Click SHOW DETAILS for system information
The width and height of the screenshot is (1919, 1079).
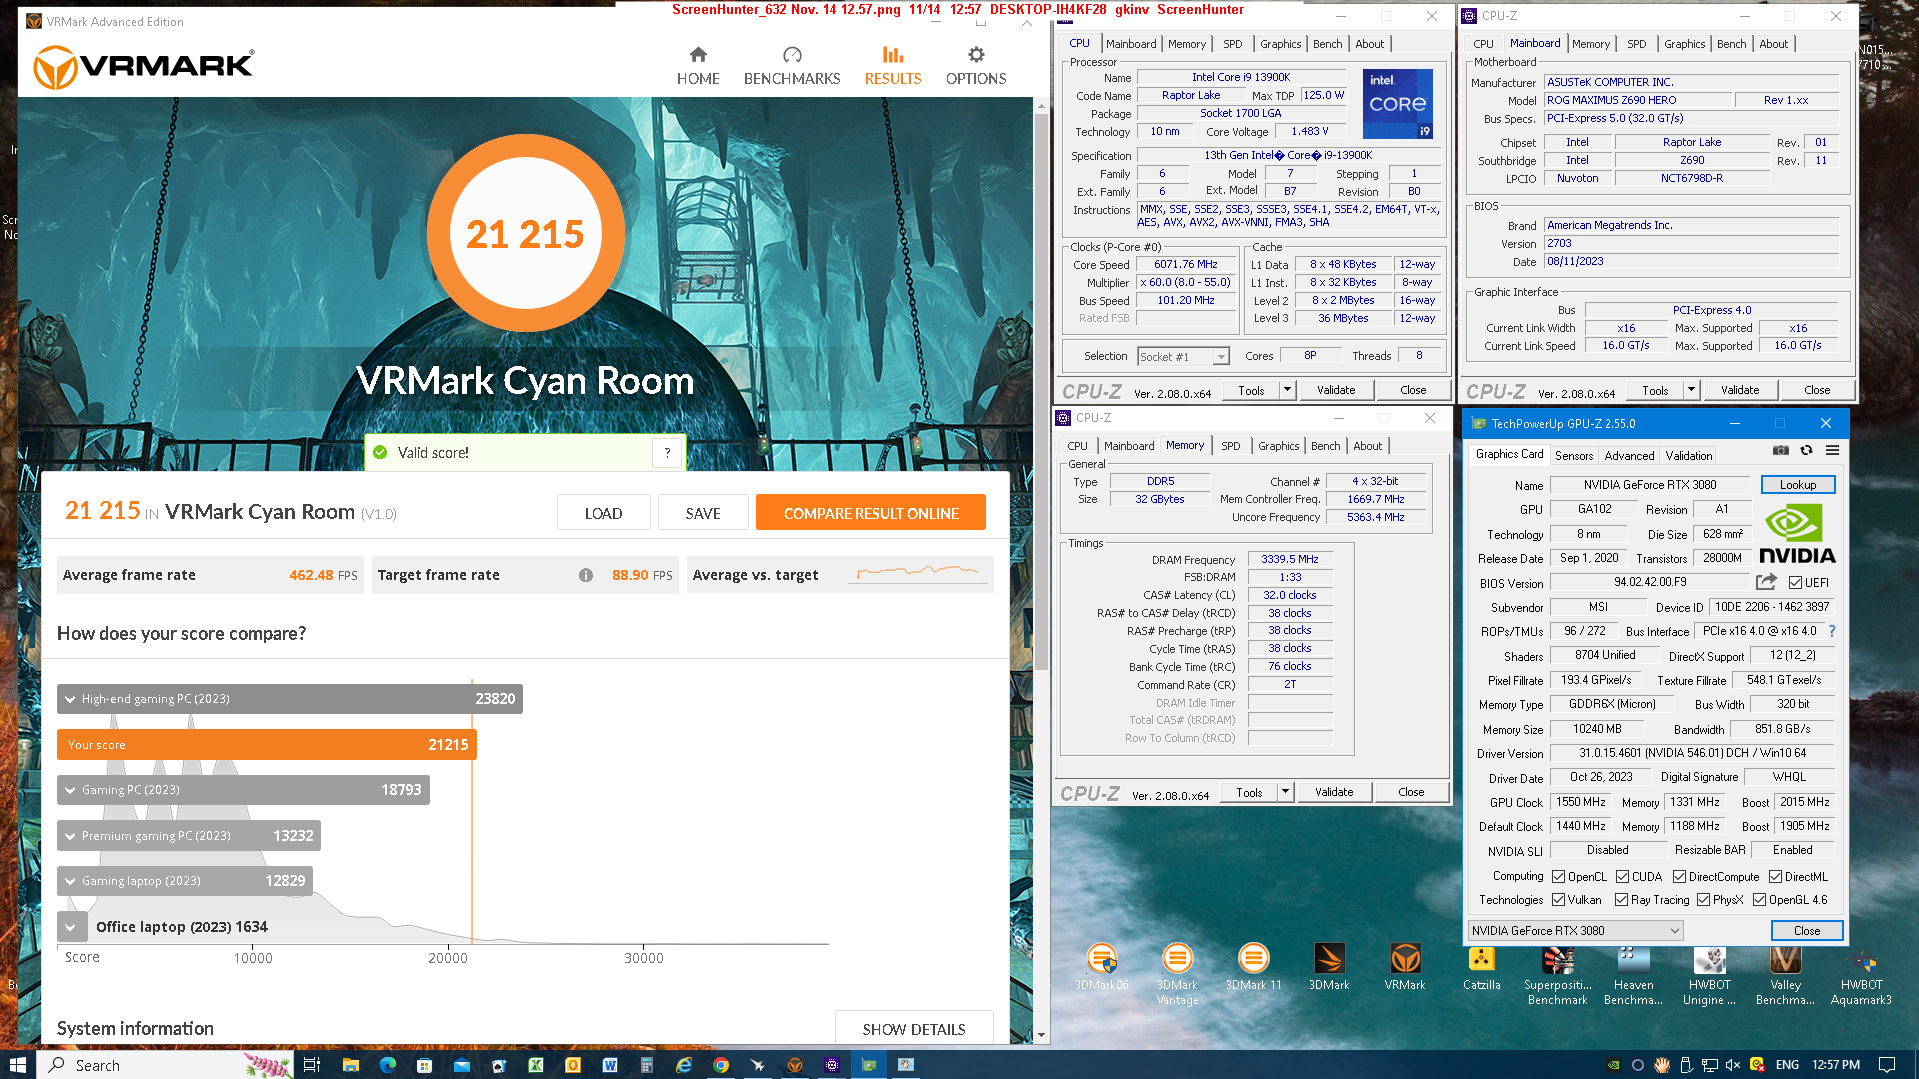[x=914, y=1029]
